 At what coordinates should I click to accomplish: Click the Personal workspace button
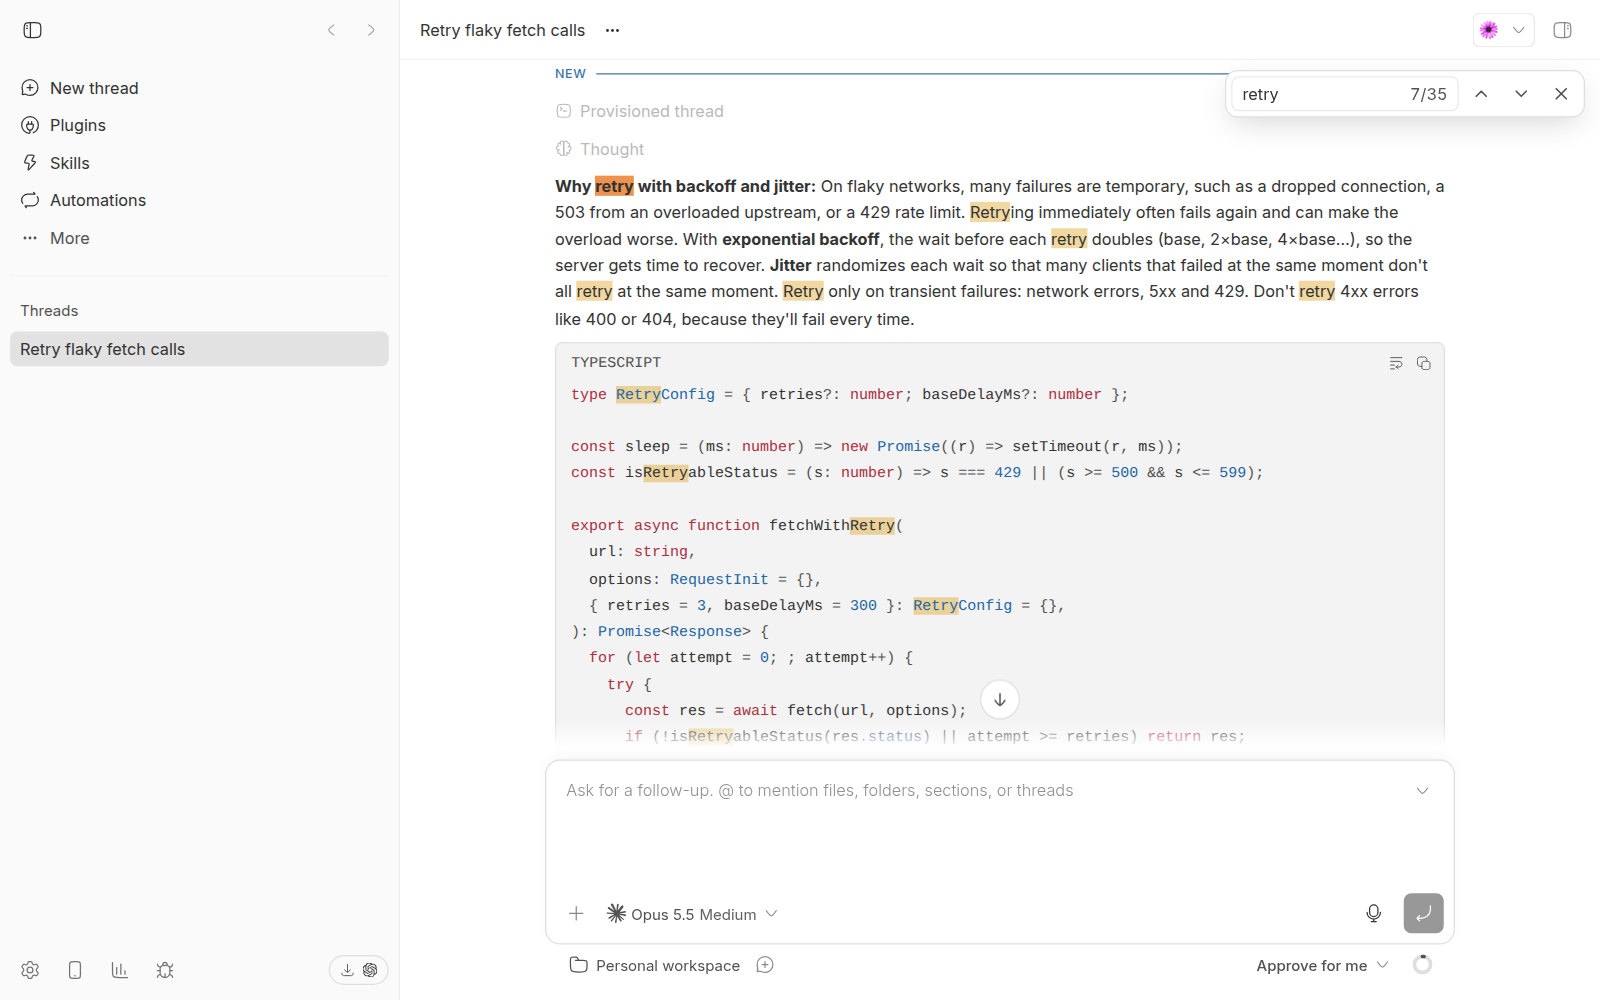tap(655, 966)
